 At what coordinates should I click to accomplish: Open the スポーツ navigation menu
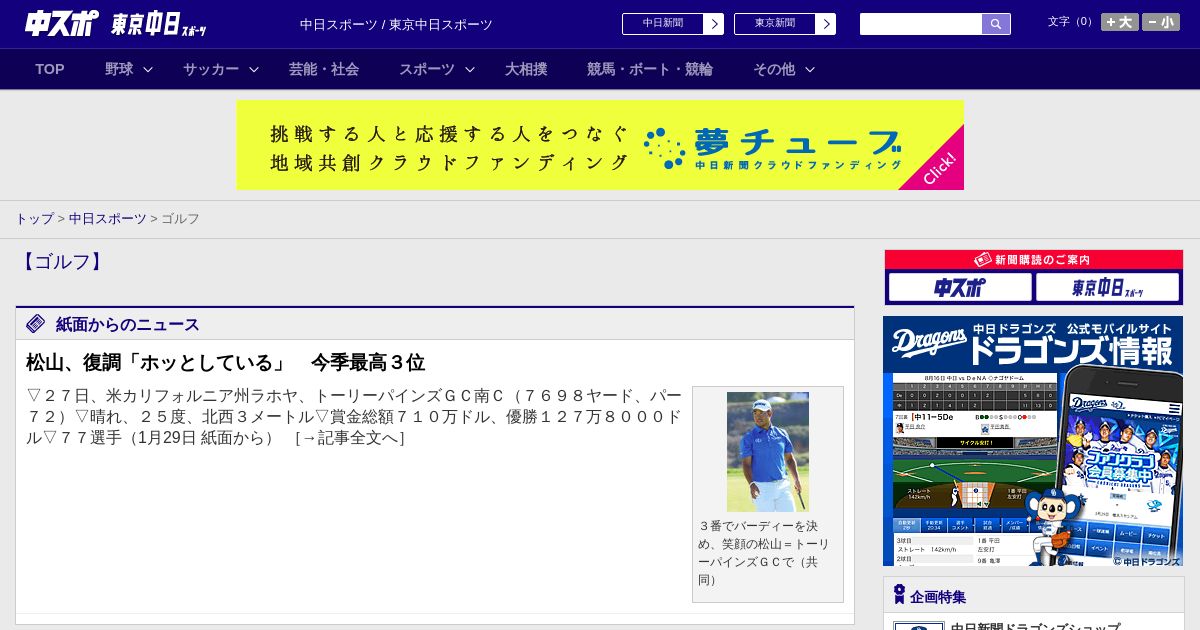pyautogui.click(x=427, y=69)
